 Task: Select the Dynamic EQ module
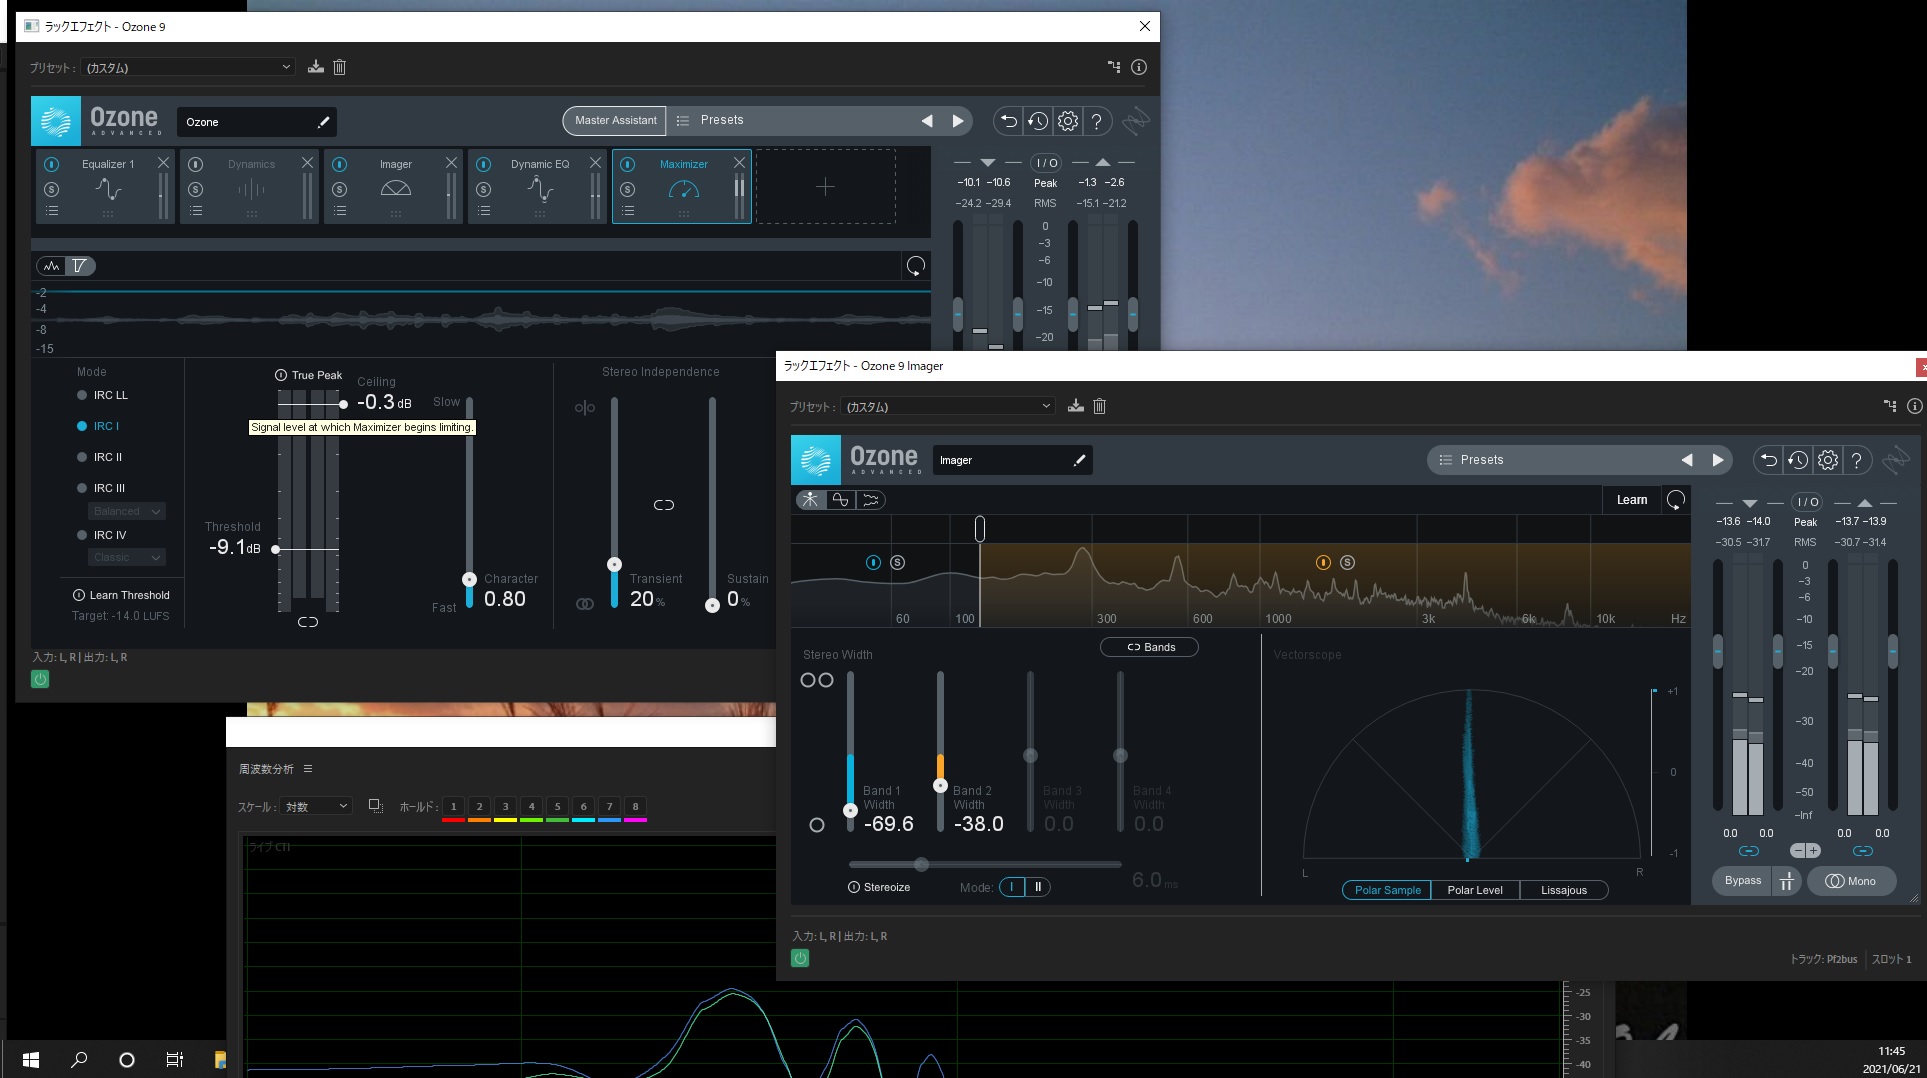539,187
